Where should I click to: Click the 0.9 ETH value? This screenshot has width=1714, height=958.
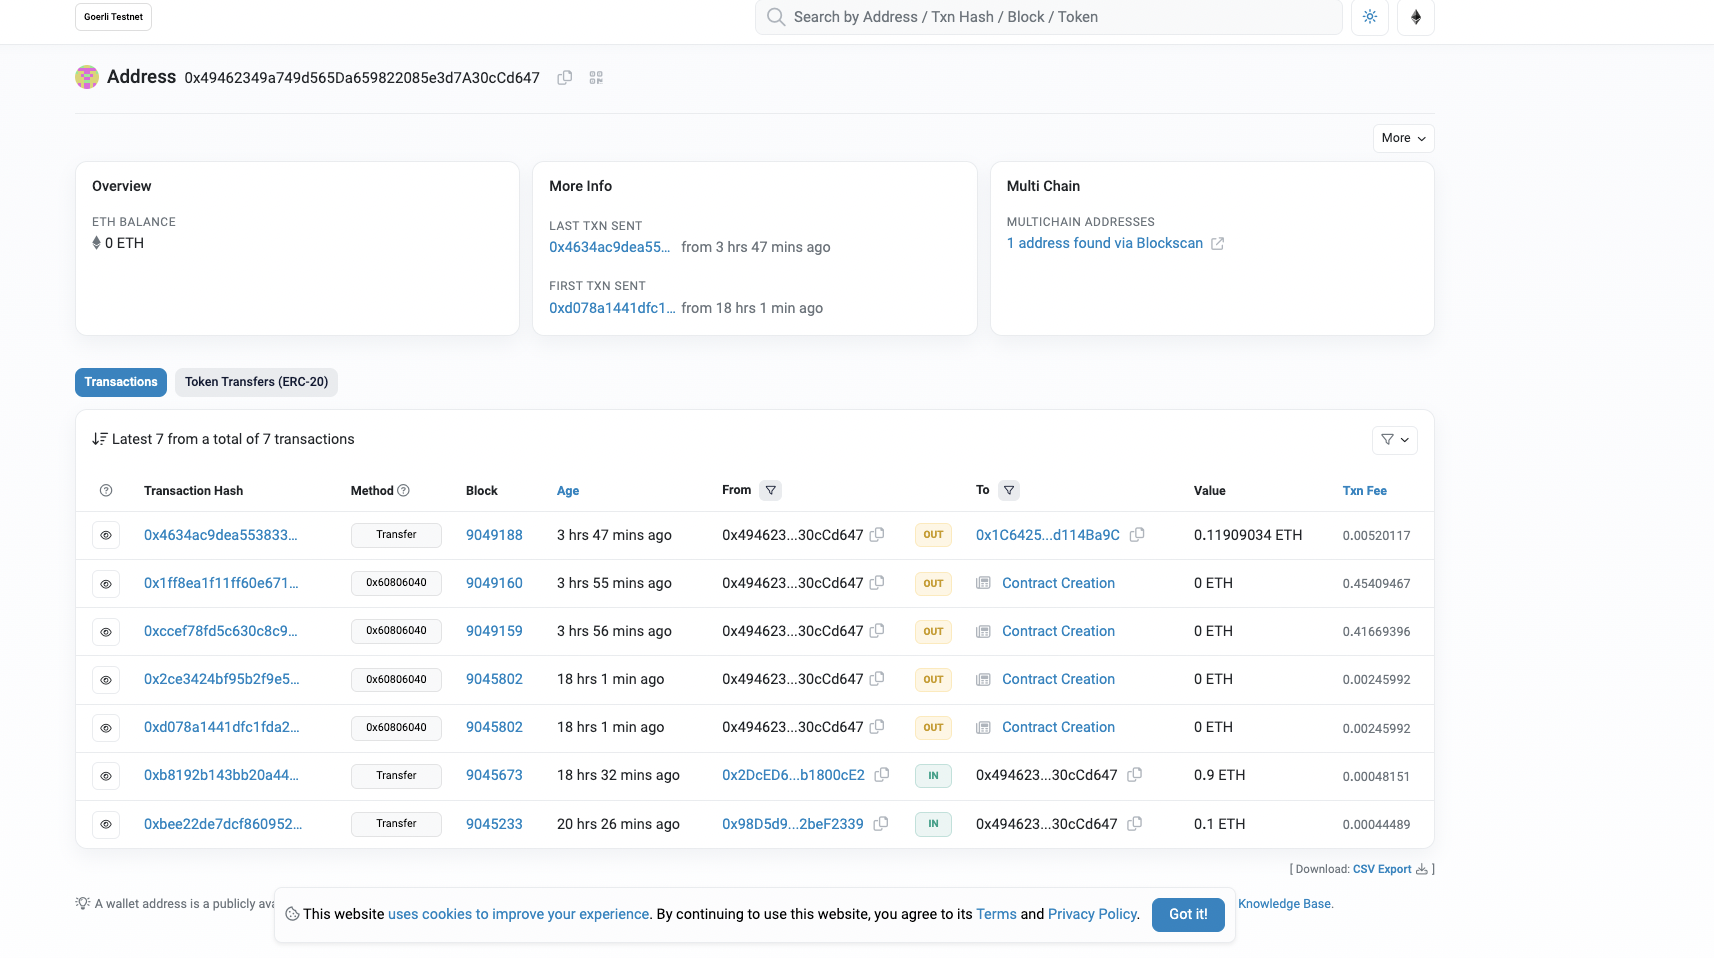coord(1219,775)
